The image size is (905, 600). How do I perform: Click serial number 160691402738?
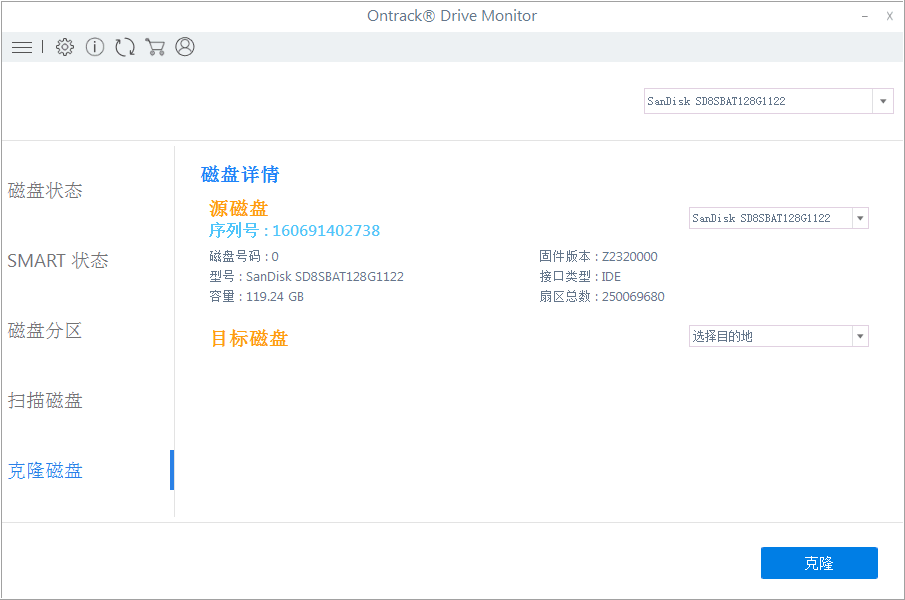tap(326, 231)
